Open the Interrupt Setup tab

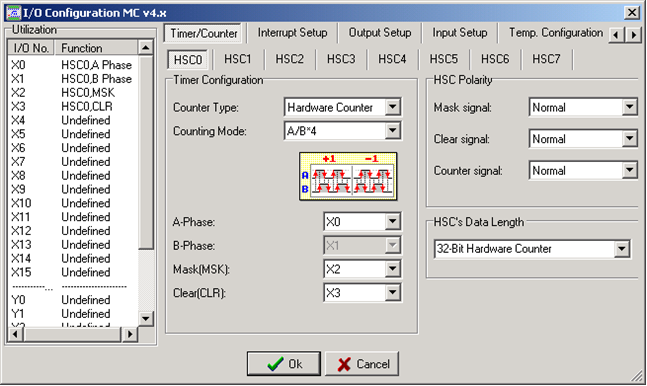tap(292, 33)
